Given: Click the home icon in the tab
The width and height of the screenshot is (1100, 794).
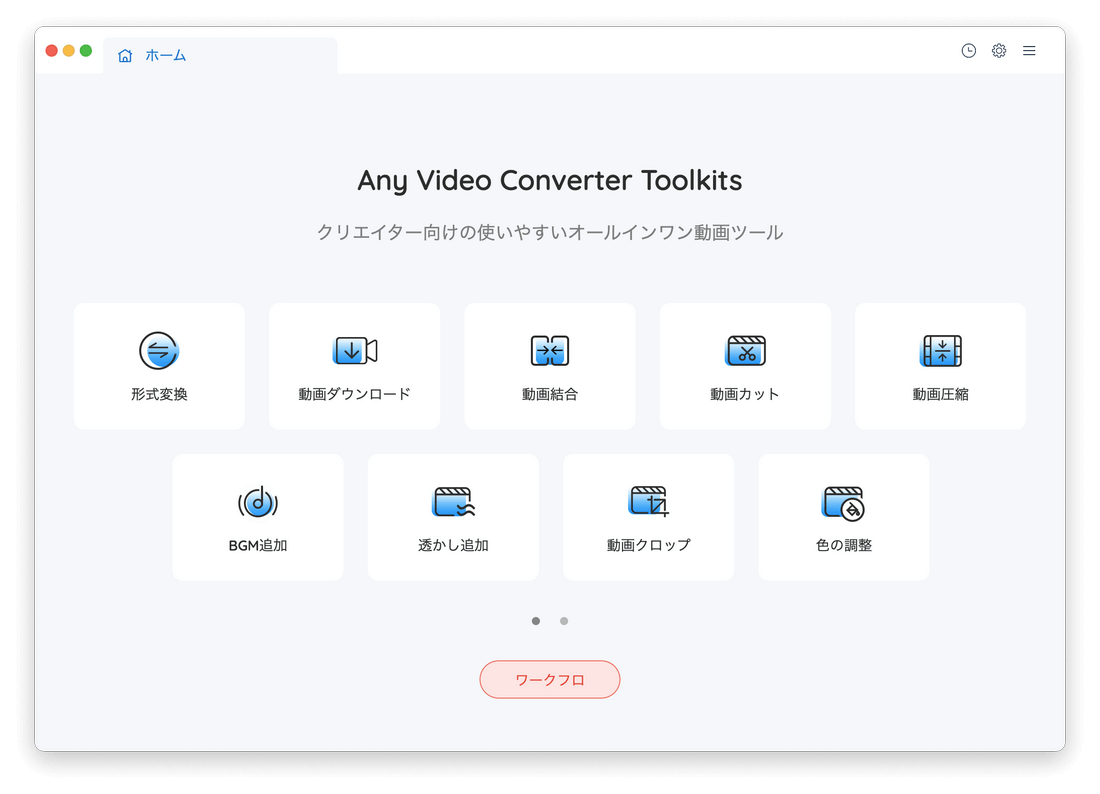Looking at the screenshot, I should pyautogui.click(x=125, y=55).
